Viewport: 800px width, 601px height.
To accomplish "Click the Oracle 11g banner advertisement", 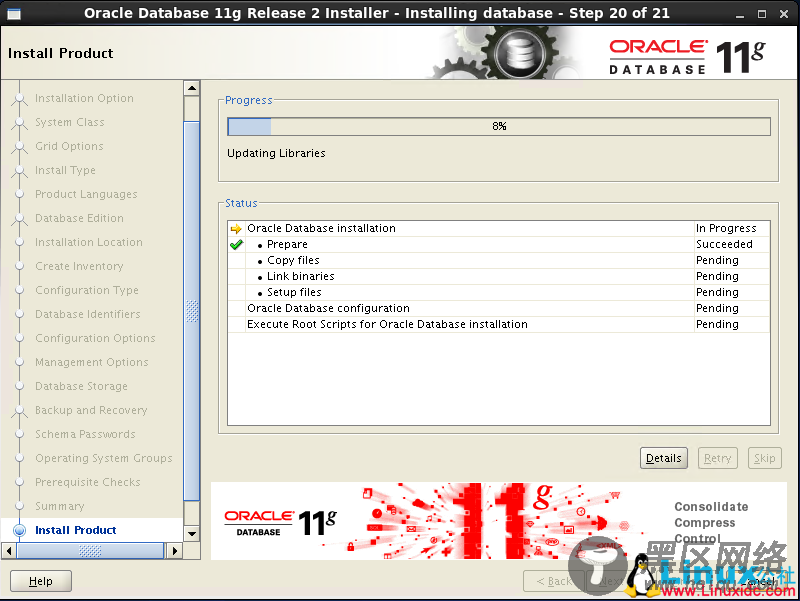I will 498,521.
